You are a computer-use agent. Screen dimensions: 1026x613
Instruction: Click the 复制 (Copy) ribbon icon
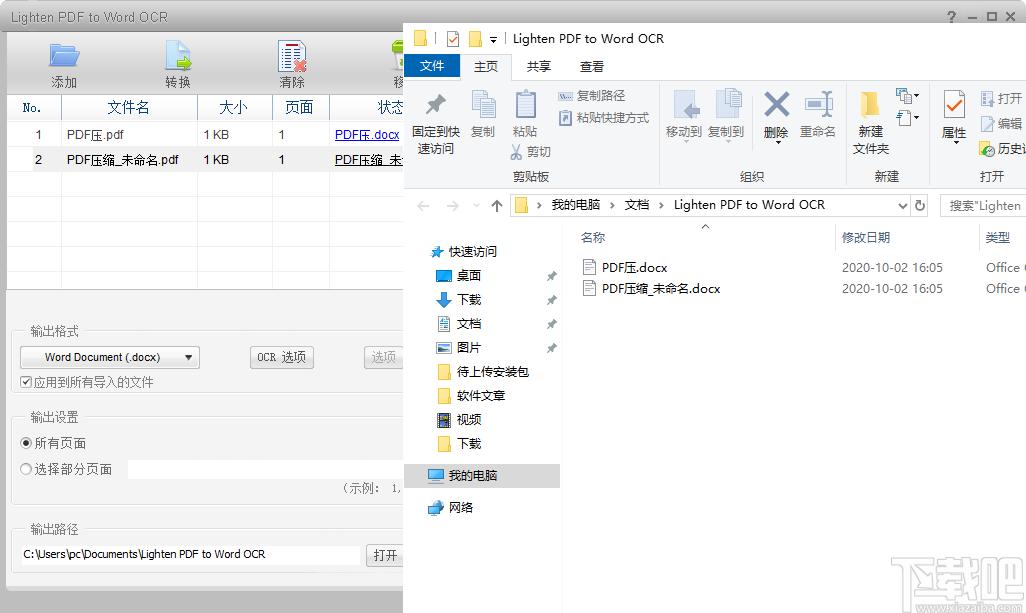click(484, 105)
